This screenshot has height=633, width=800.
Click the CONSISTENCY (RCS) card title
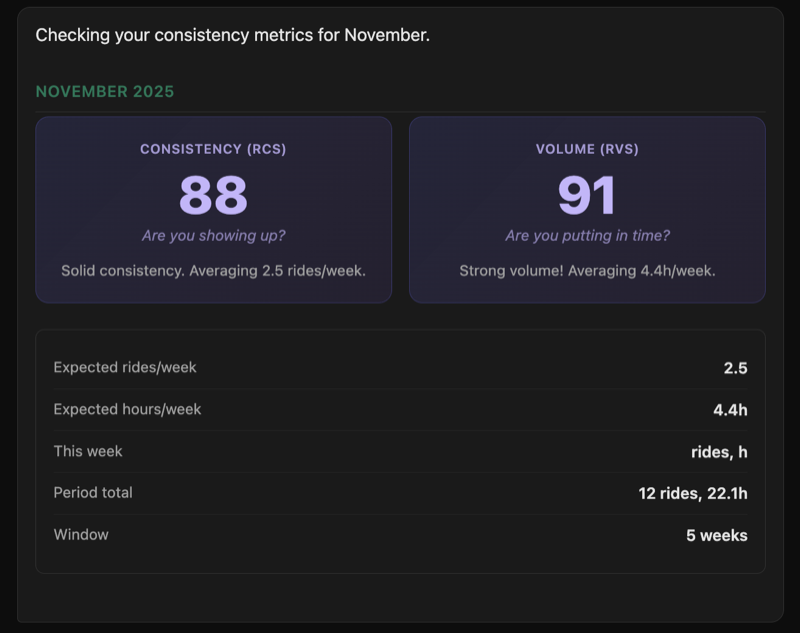(213, 149)
